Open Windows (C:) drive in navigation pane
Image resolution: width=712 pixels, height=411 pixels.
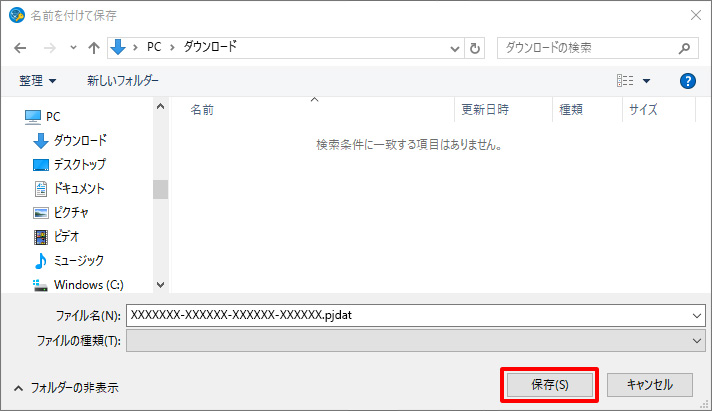click(78, 285)
